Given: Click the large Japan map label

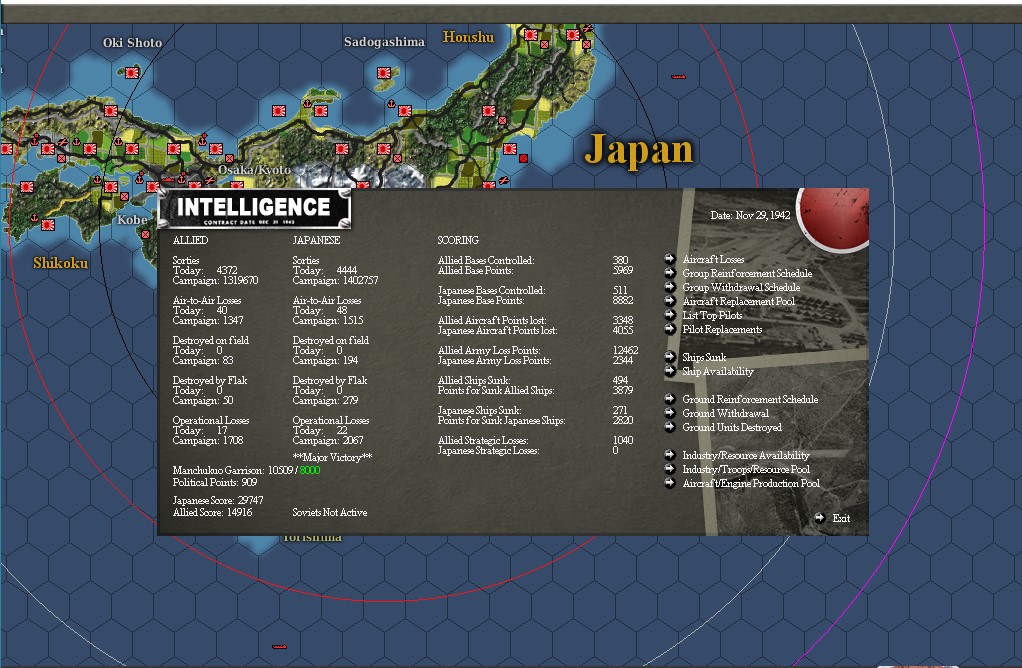Looking at the screenshot, I should tap(639, 151).
